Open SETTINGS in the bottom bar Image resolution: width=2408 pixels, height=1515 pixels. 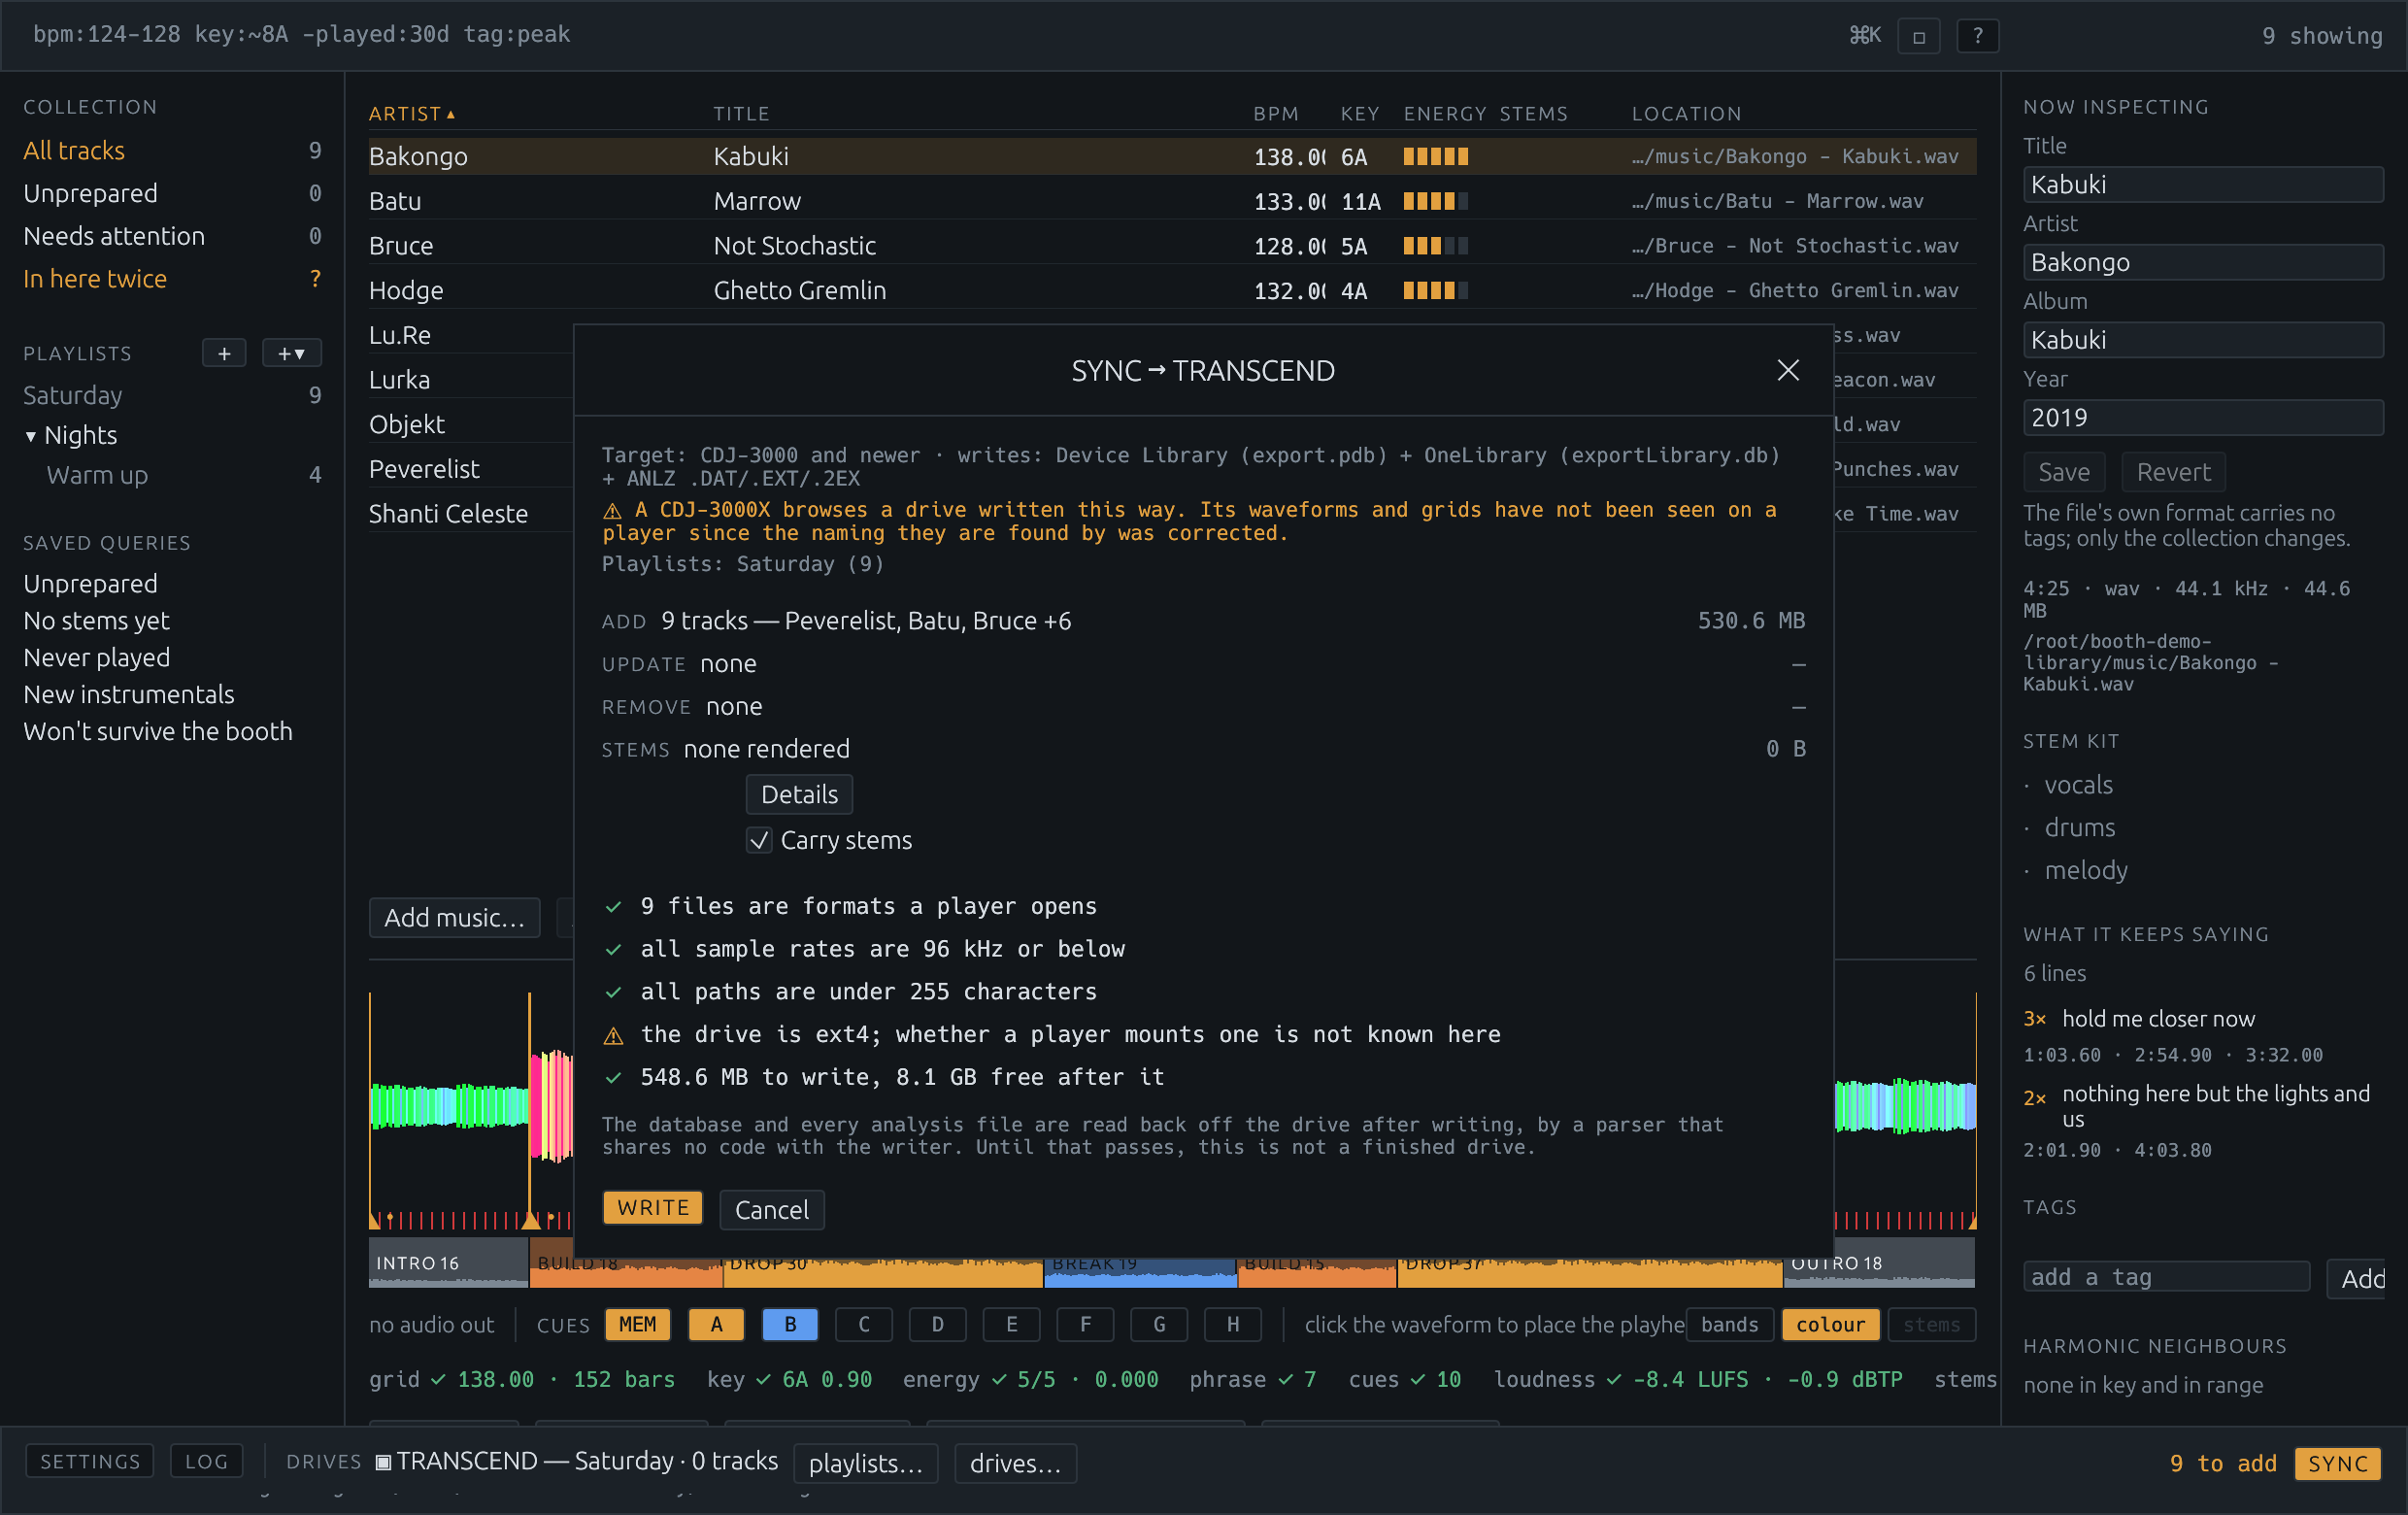[90, 1461]
